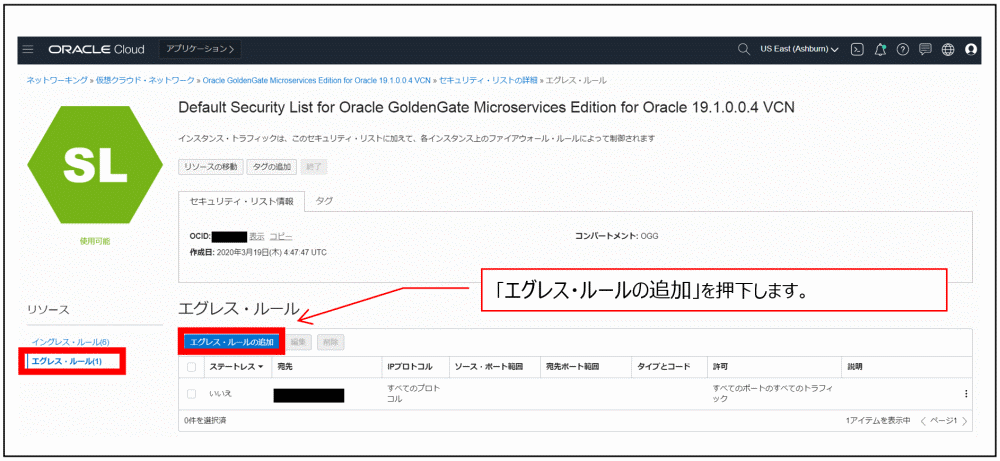Click the 削除 button

[x=330, y=342]
